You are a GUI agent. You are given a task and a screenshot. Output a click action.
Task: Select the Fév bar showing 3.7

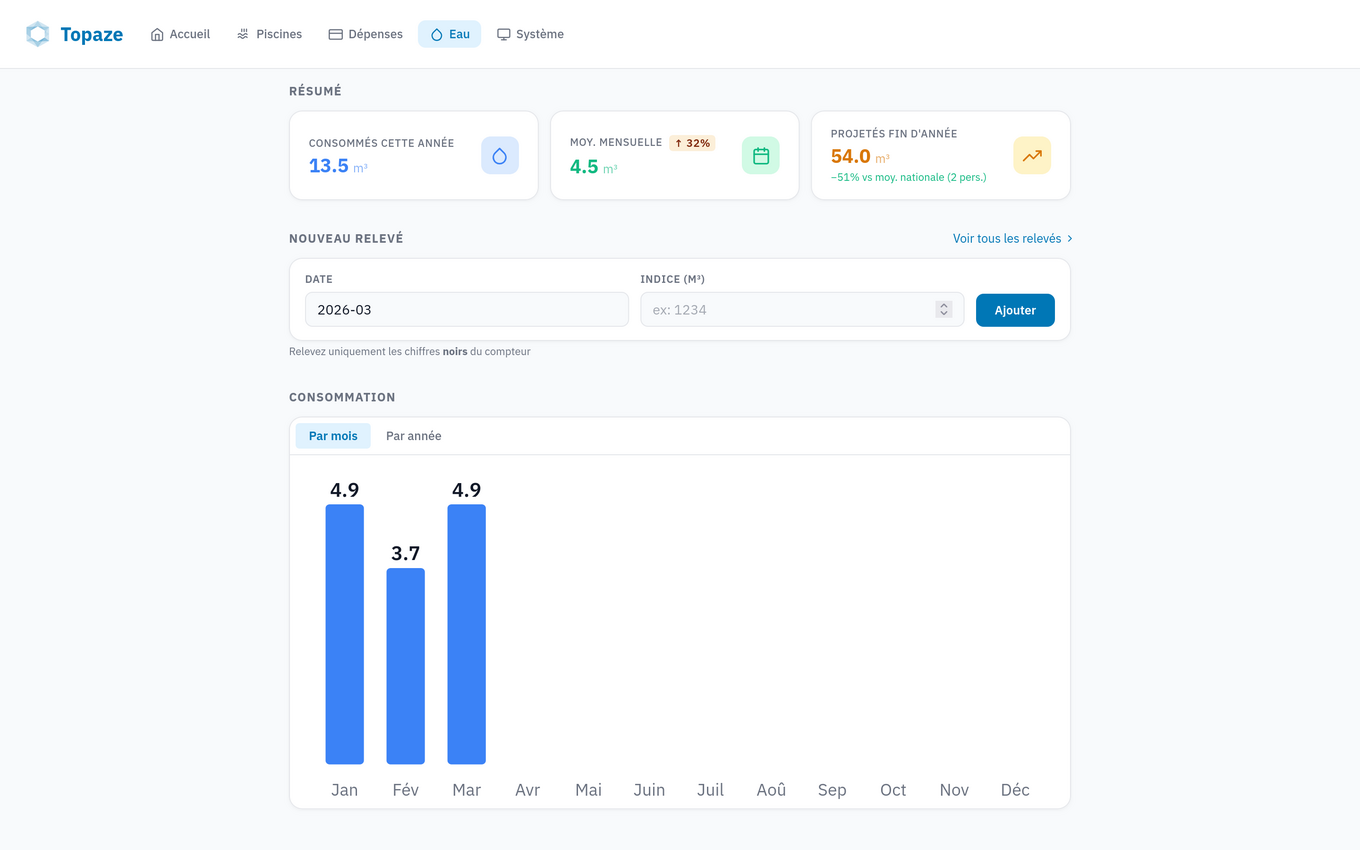tap(405, 666)
